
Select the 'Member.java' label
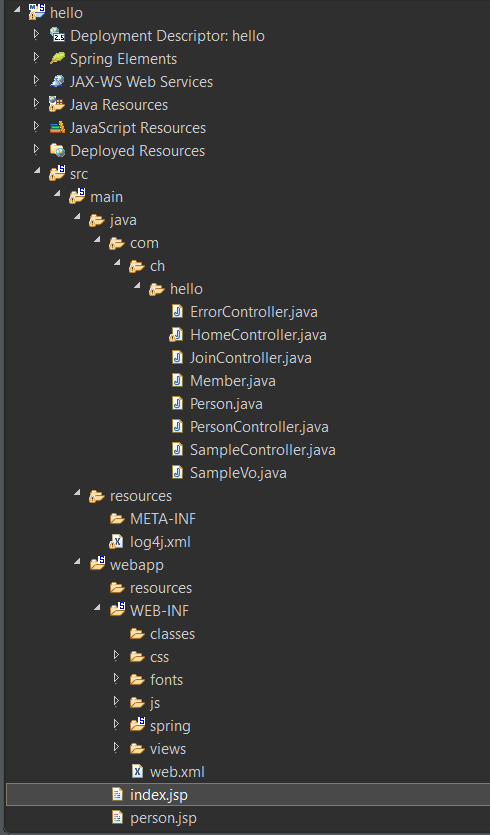pyautogui.click(x=233, y=380)
